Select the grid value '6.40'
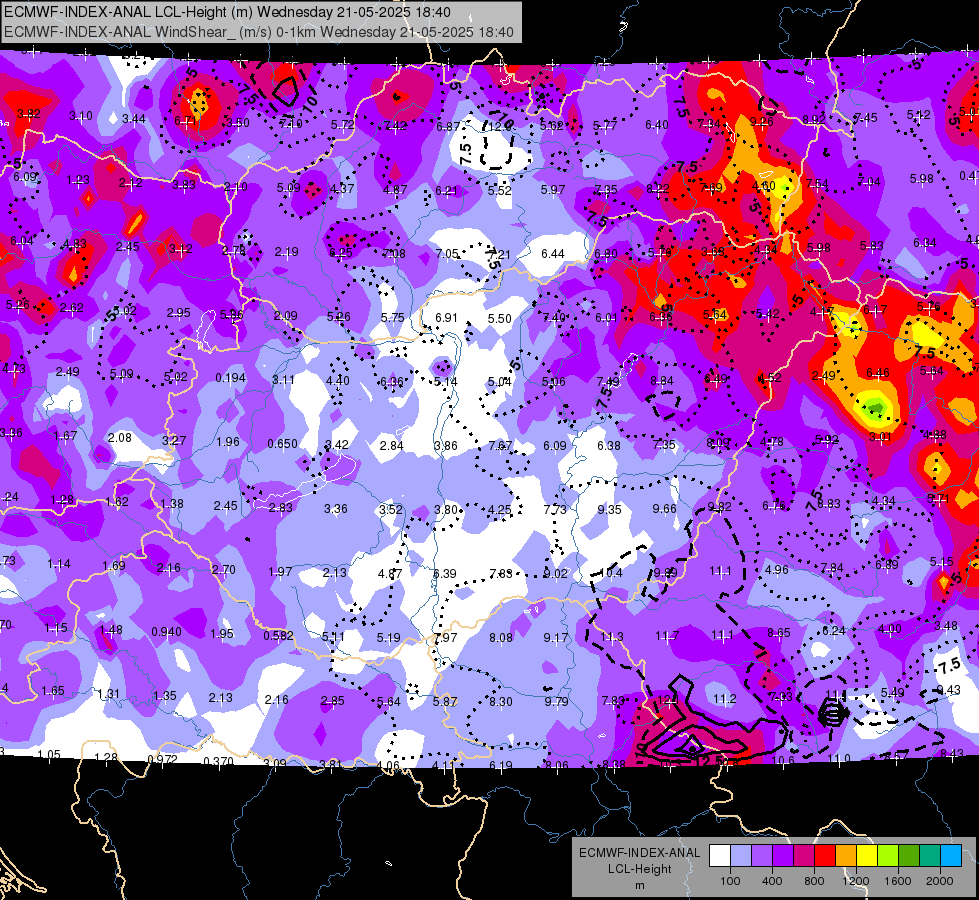979x900 pixels. click(657, 125)
